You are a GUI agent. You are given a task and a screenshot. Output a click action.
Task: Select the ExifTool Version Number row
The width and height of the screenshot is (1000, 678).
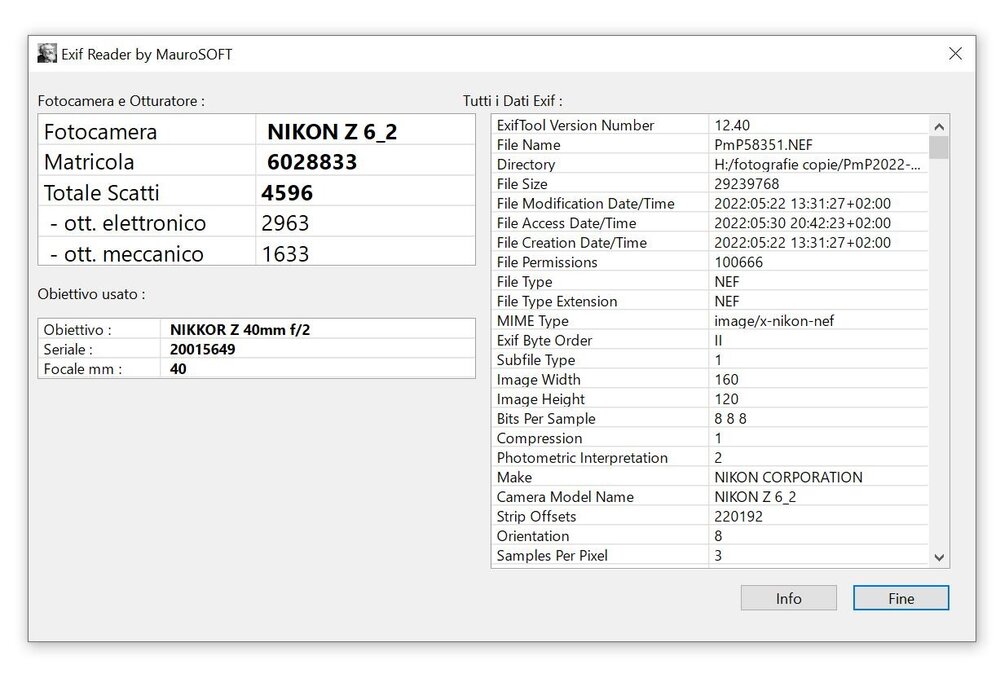pos(710,125)
